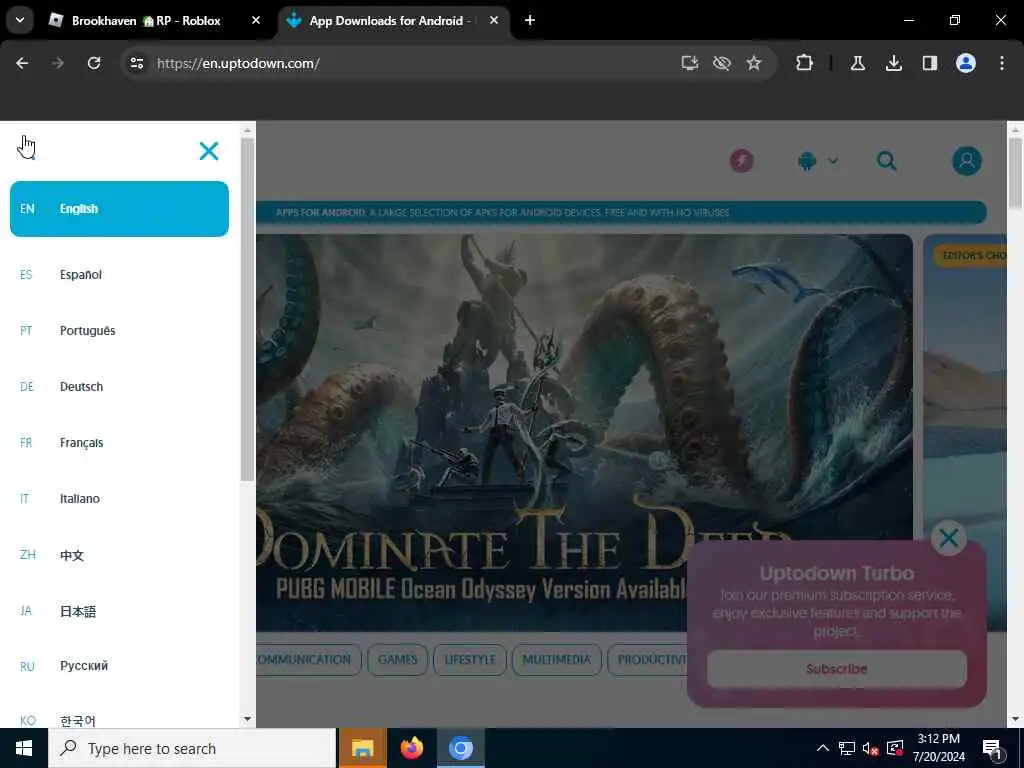Toggle the browser side panel

[x=930, y=63]
